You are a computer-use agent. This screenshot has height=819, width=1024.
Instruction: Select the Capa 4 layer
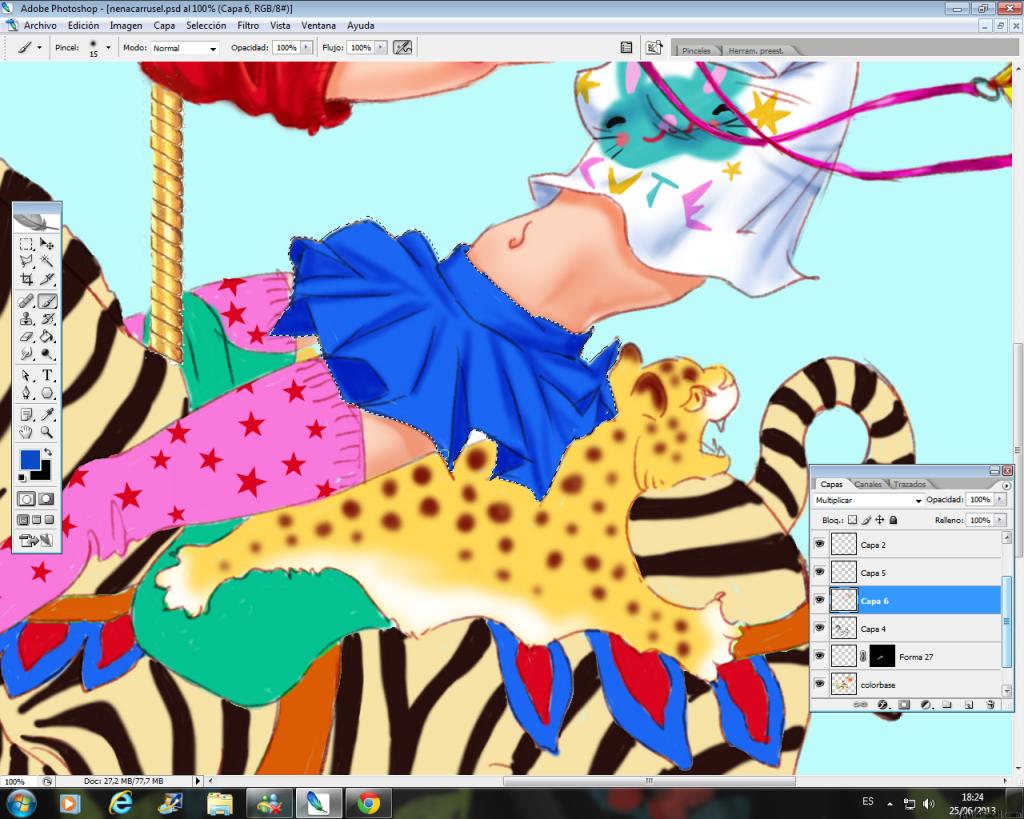pyautogui.click(x=915, y=629)
